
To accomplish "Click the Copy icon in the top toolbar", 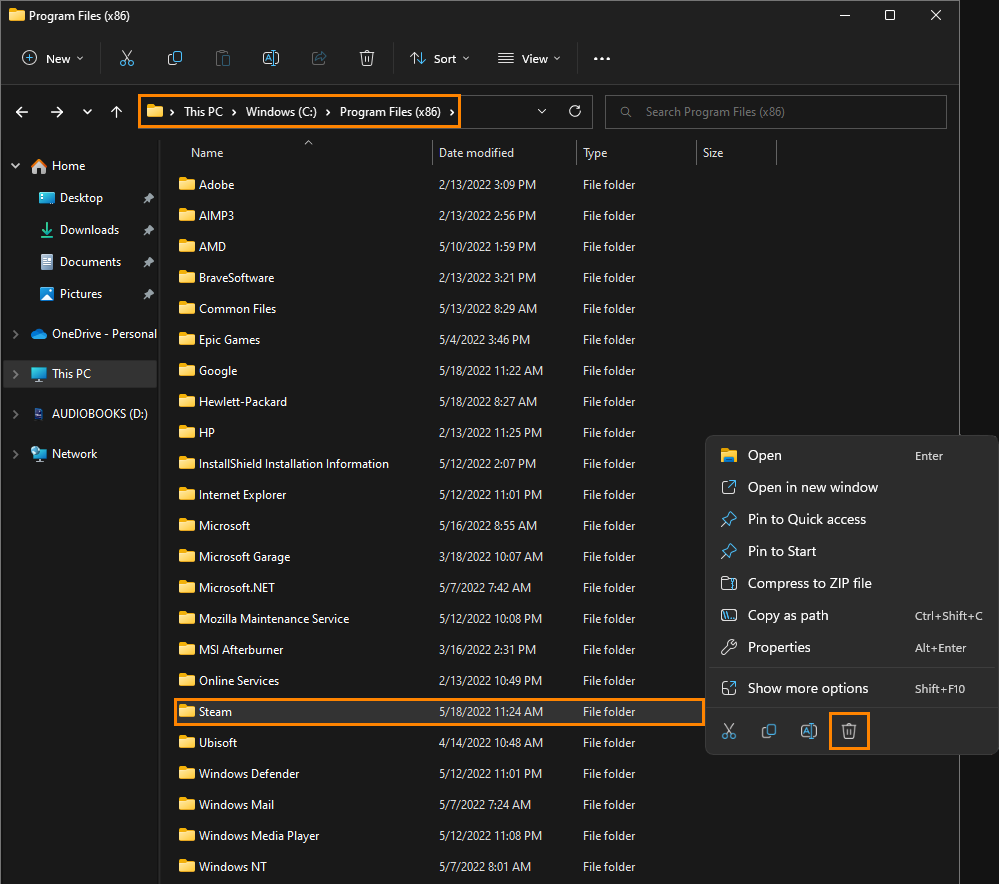I will point(175,59).
